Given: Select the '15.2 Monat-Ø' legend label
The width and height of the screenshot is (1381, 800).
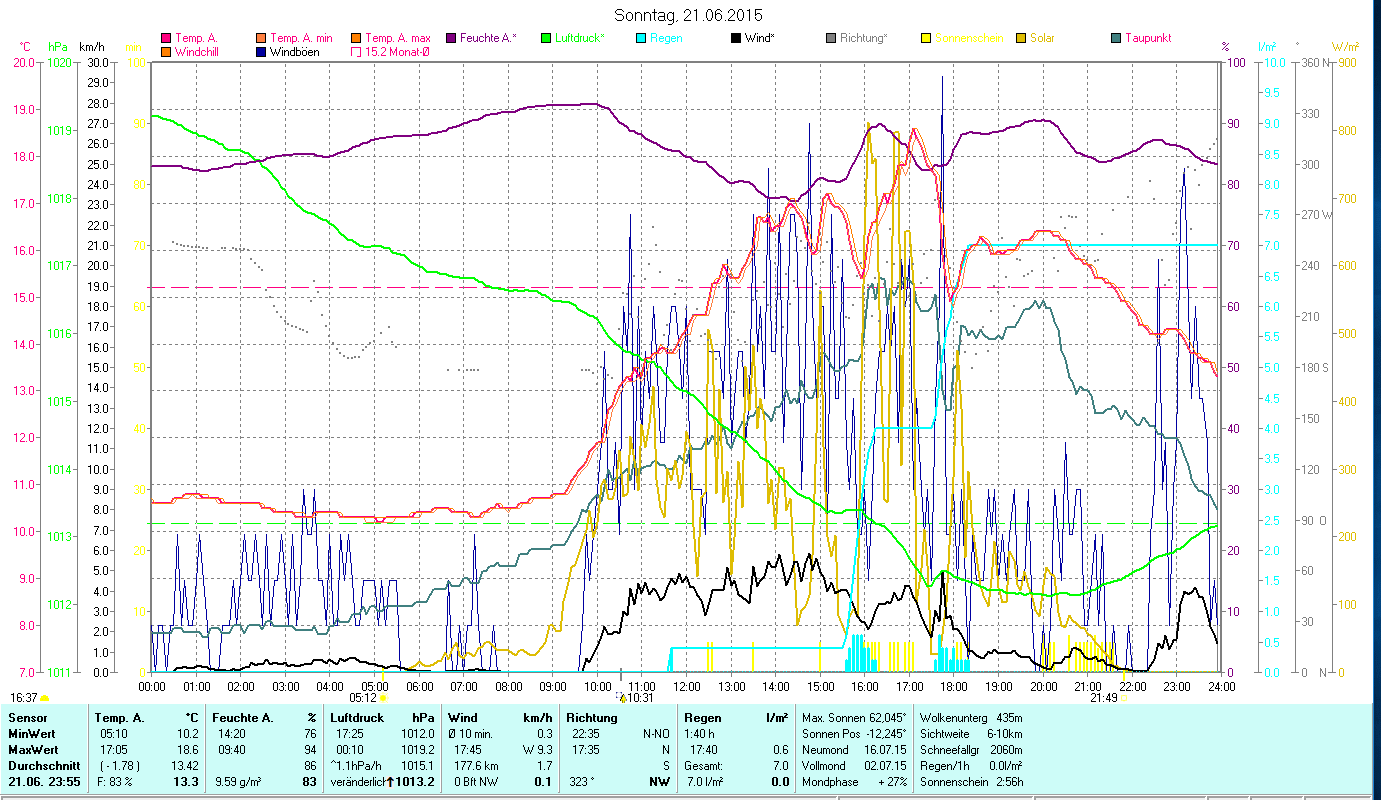Looking at the screenshot, I should point(397,52).
